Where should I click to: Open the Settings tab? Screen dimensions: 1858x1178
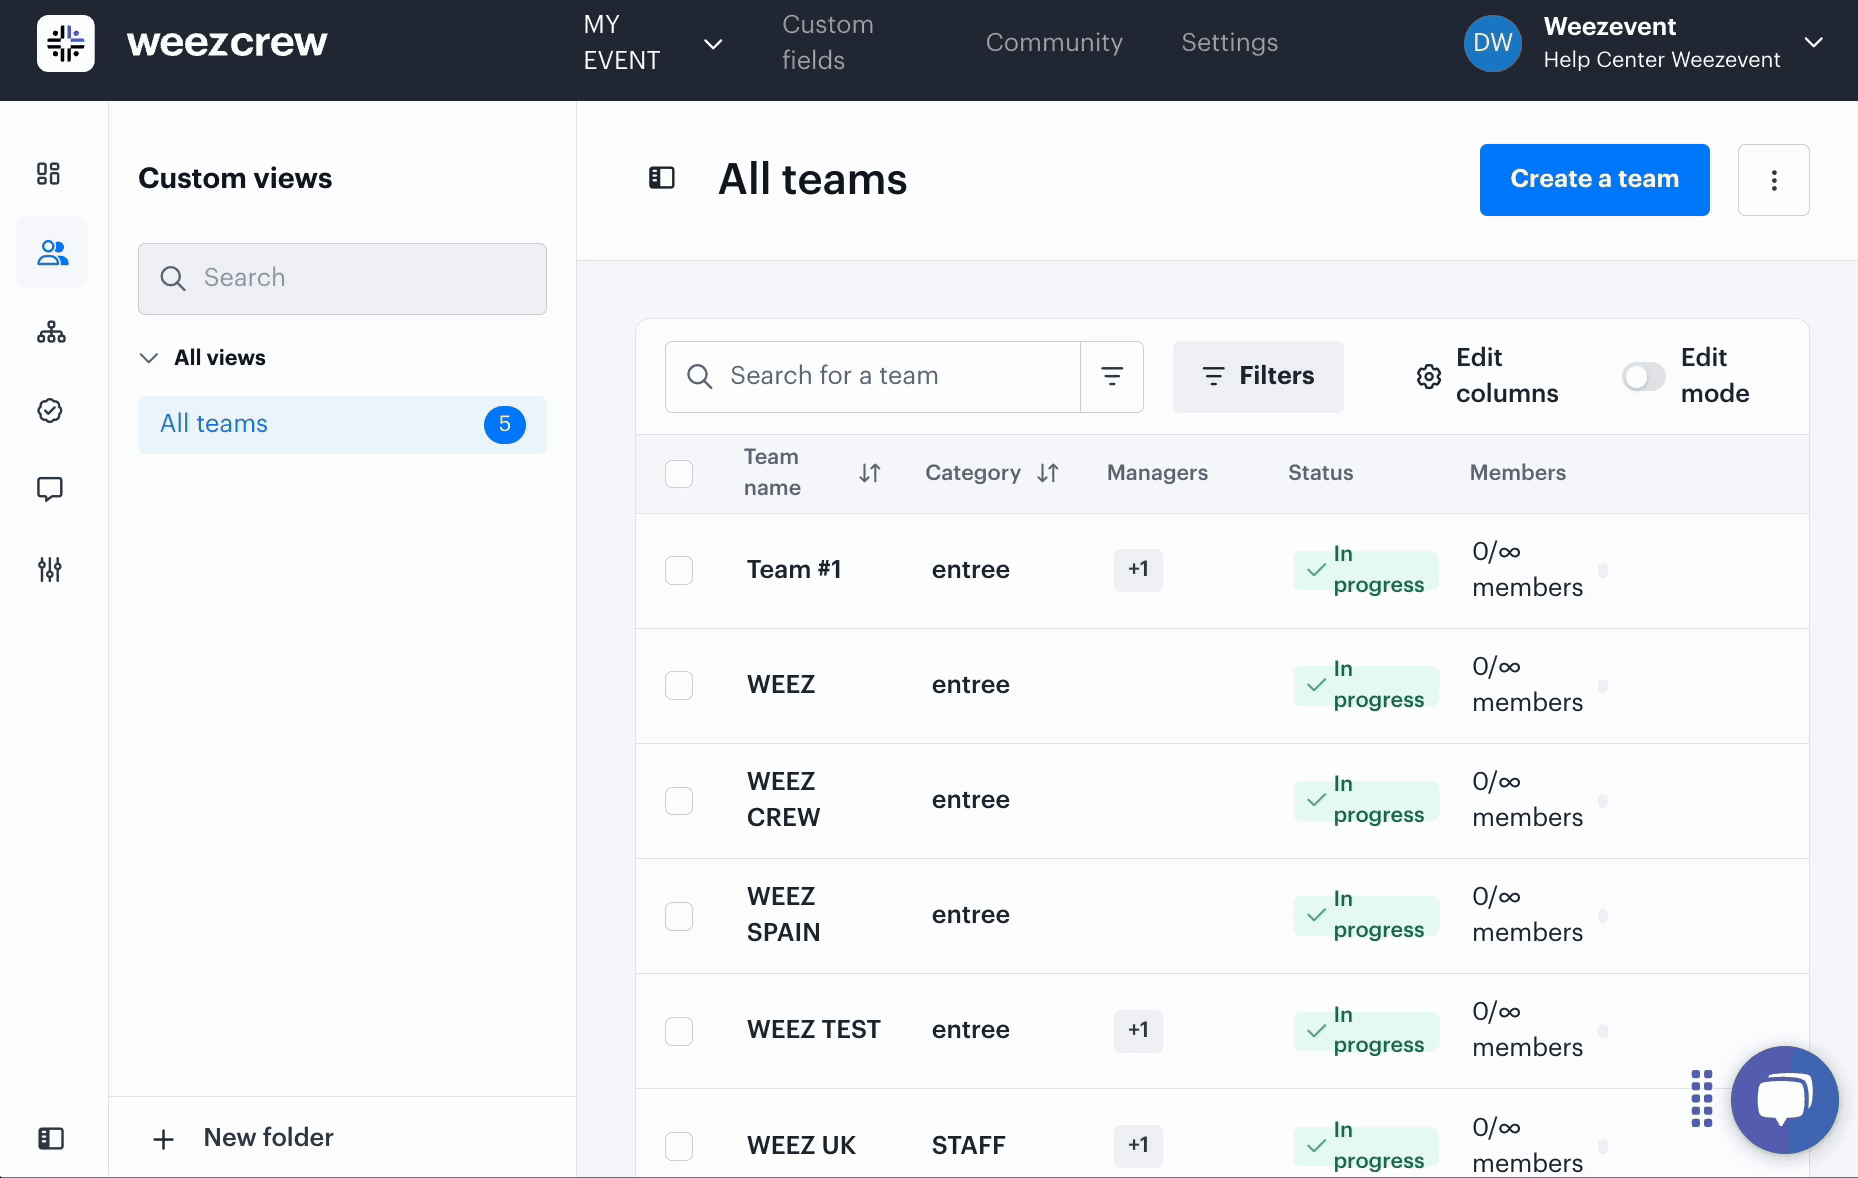[1230, 43]
